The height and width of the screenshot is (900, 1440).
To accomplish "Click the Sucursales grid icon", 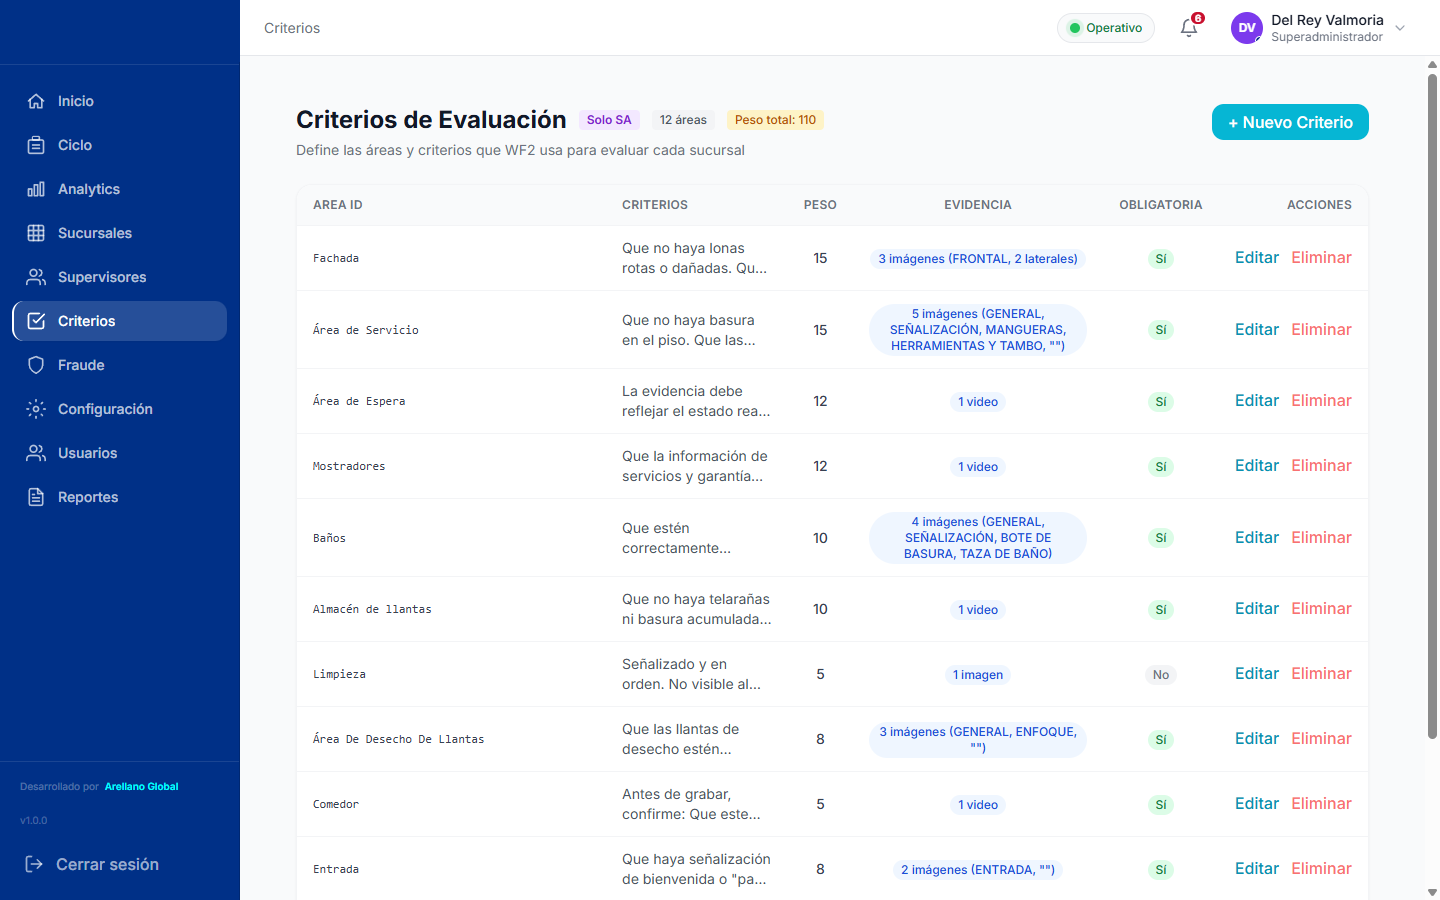I will point(36,233).
